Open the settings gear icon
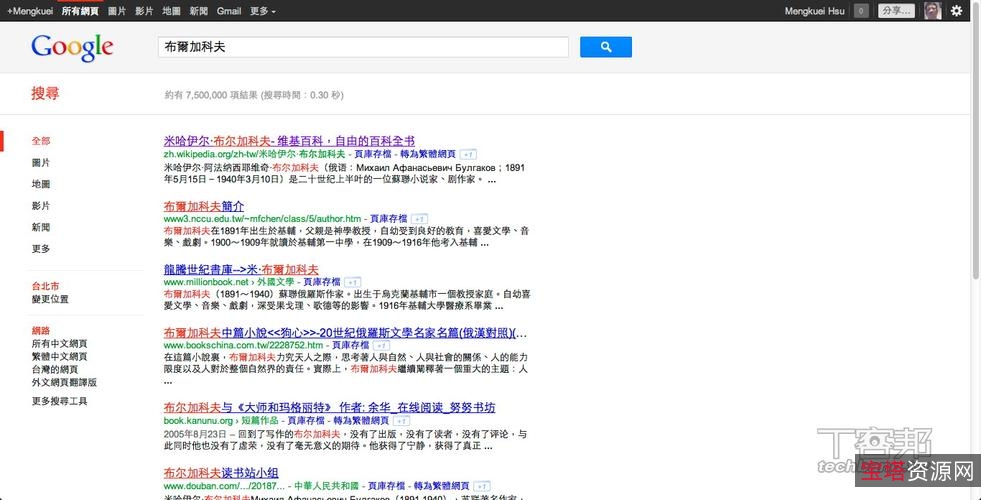981x500 pixels. tap(957, 11)
